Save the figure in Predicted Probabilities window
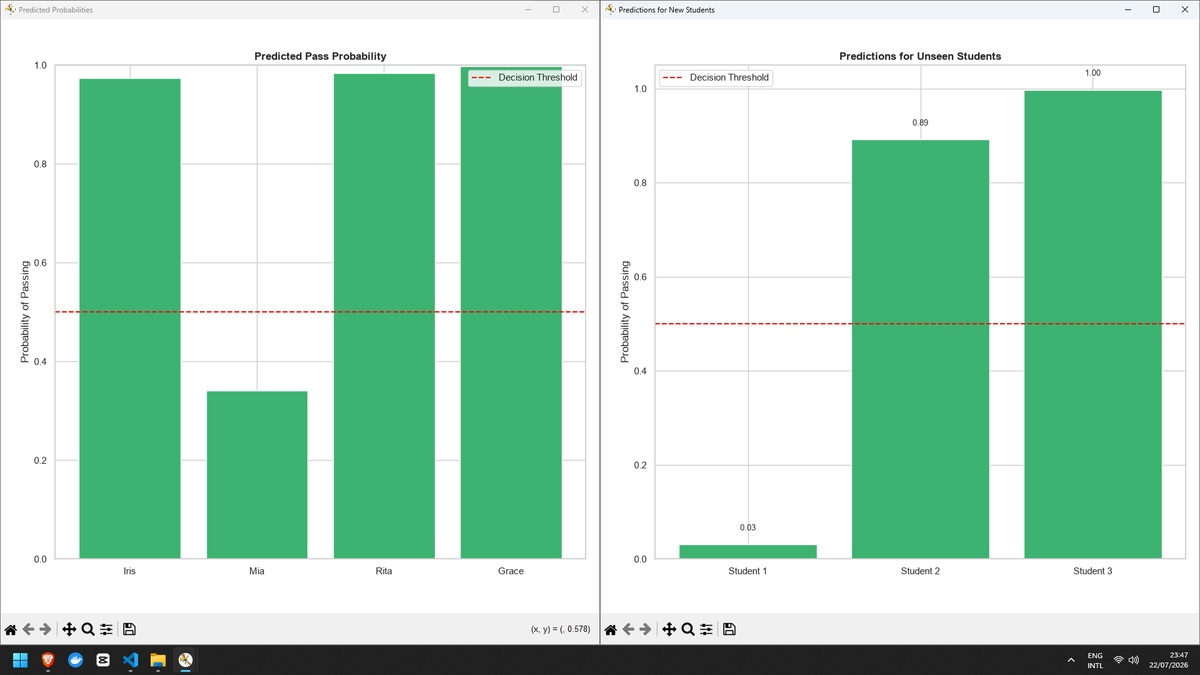 129,629
